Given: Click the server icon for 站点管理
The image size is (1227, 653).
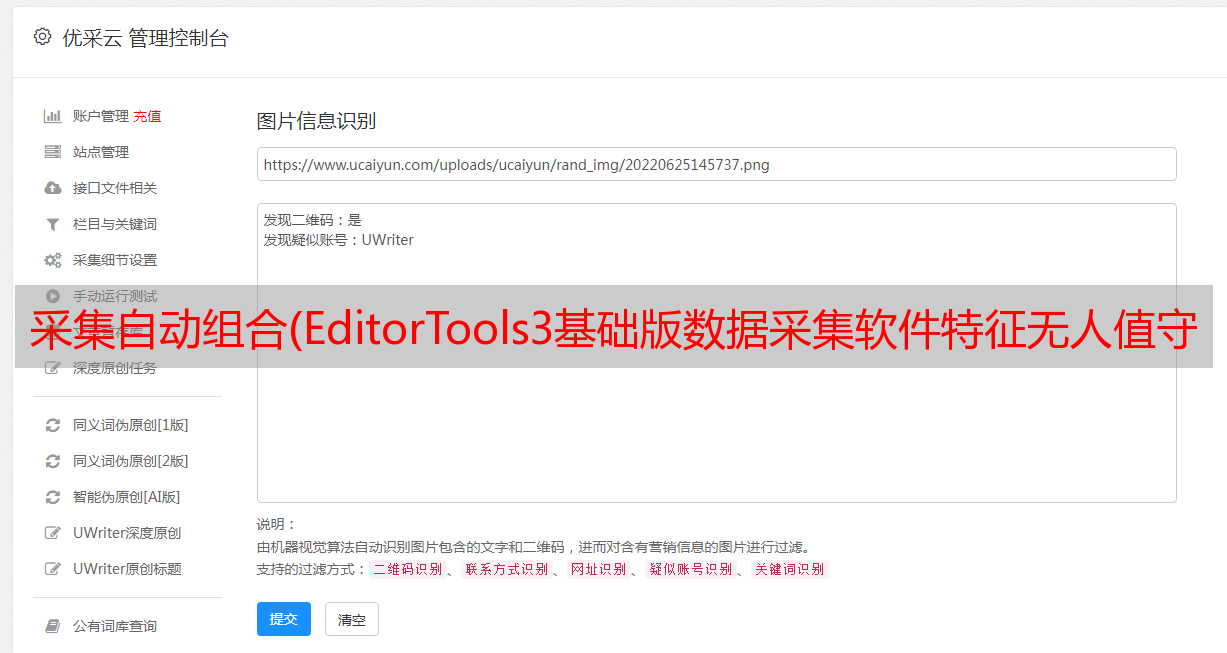Looking at the screenshot, I should tap(53, 152).
